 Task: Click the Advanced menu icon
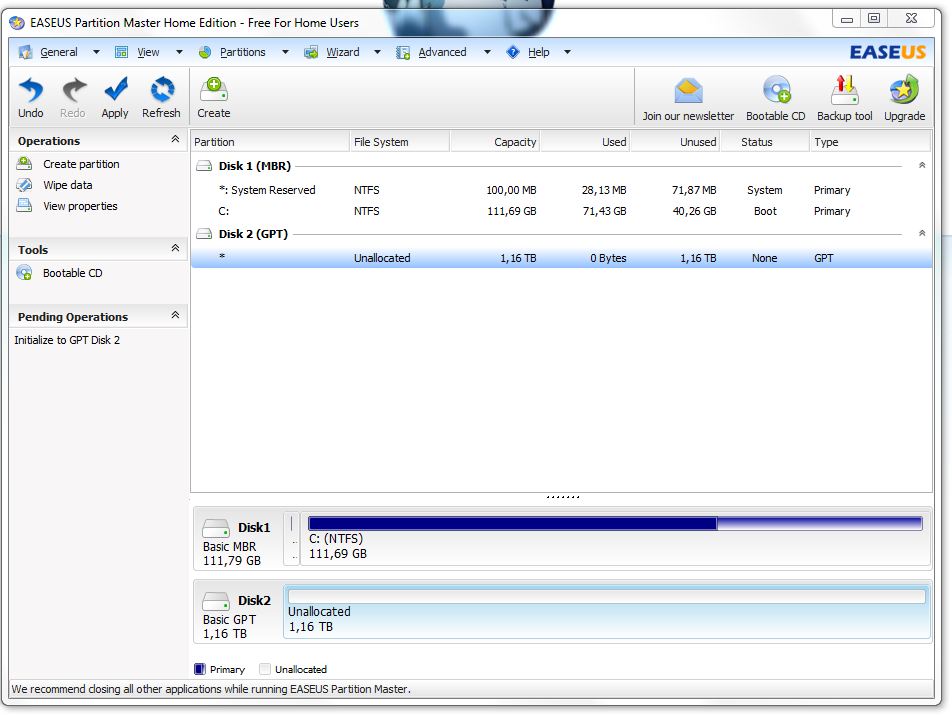tap(403, 53)
